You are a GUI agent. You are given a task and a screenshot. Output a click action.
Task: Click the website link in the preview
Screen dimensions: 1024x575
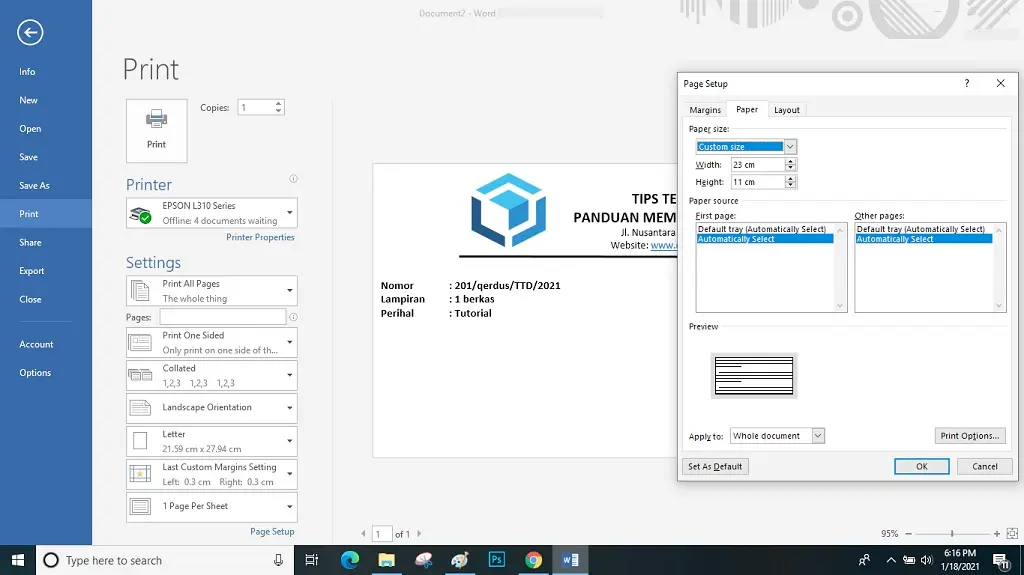[664, 245]
